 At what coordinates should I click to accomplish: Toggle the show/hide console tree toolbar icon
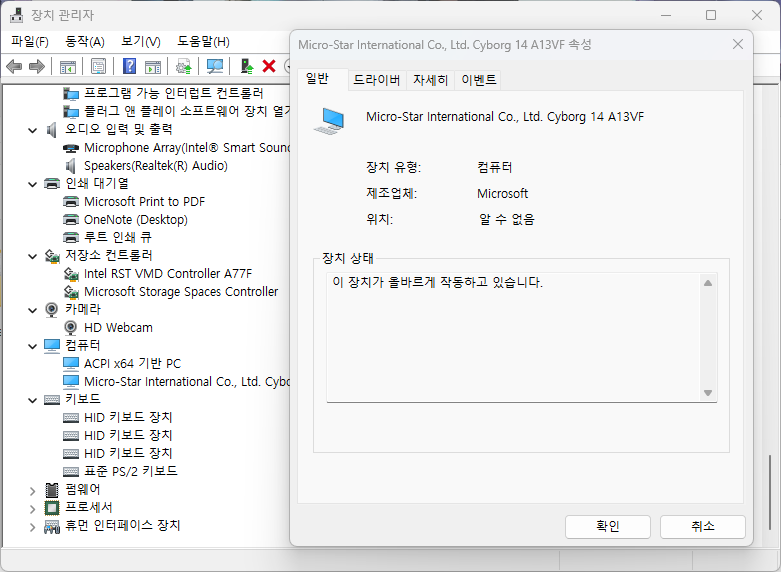click(68, 66)
